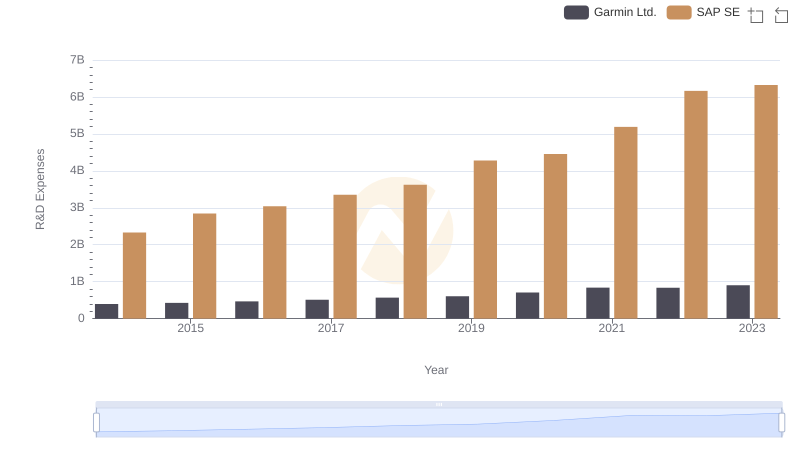Click the Garmin bar for 2020
The width and height of the screenshot is (800, 461).
[528, 305]
